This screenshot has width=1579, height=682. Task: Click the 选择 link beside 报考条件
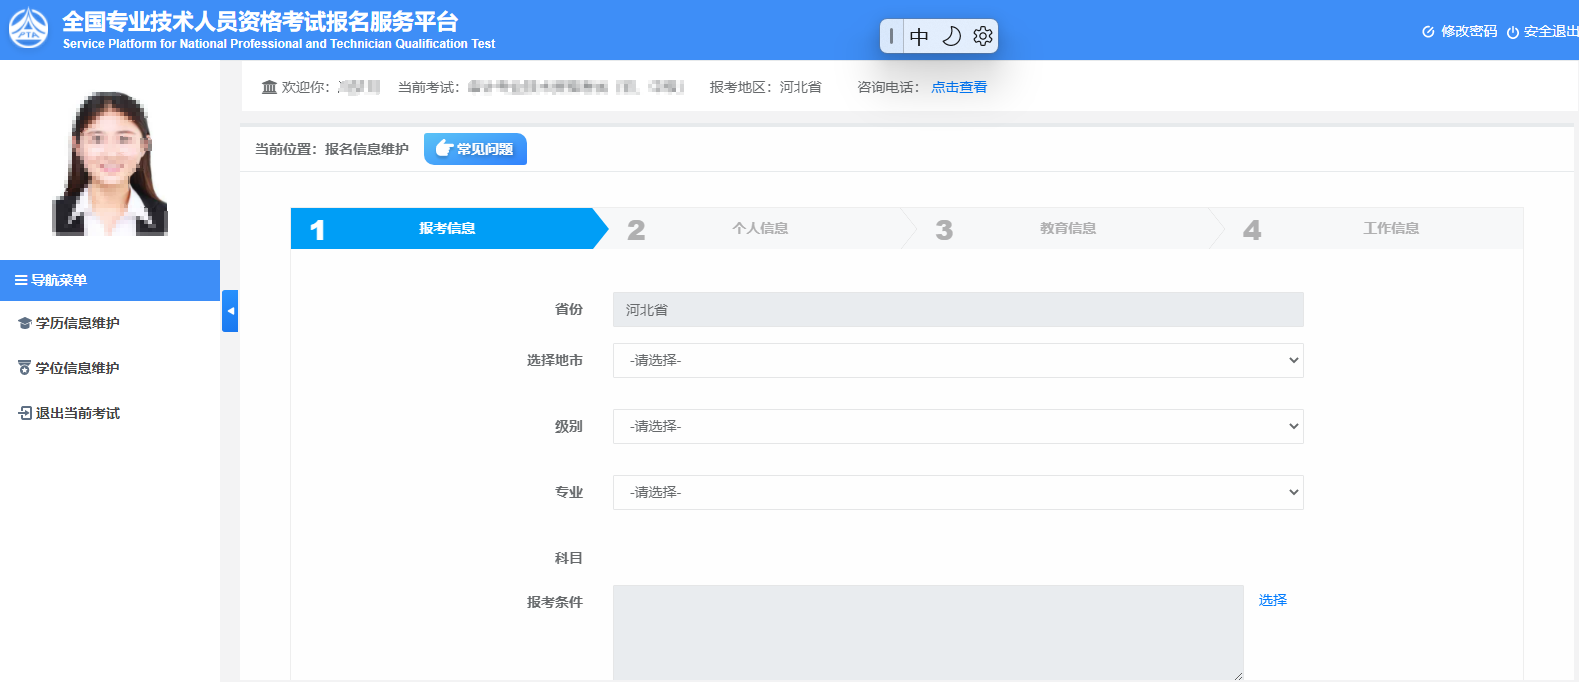click(x=1272, y=600)
